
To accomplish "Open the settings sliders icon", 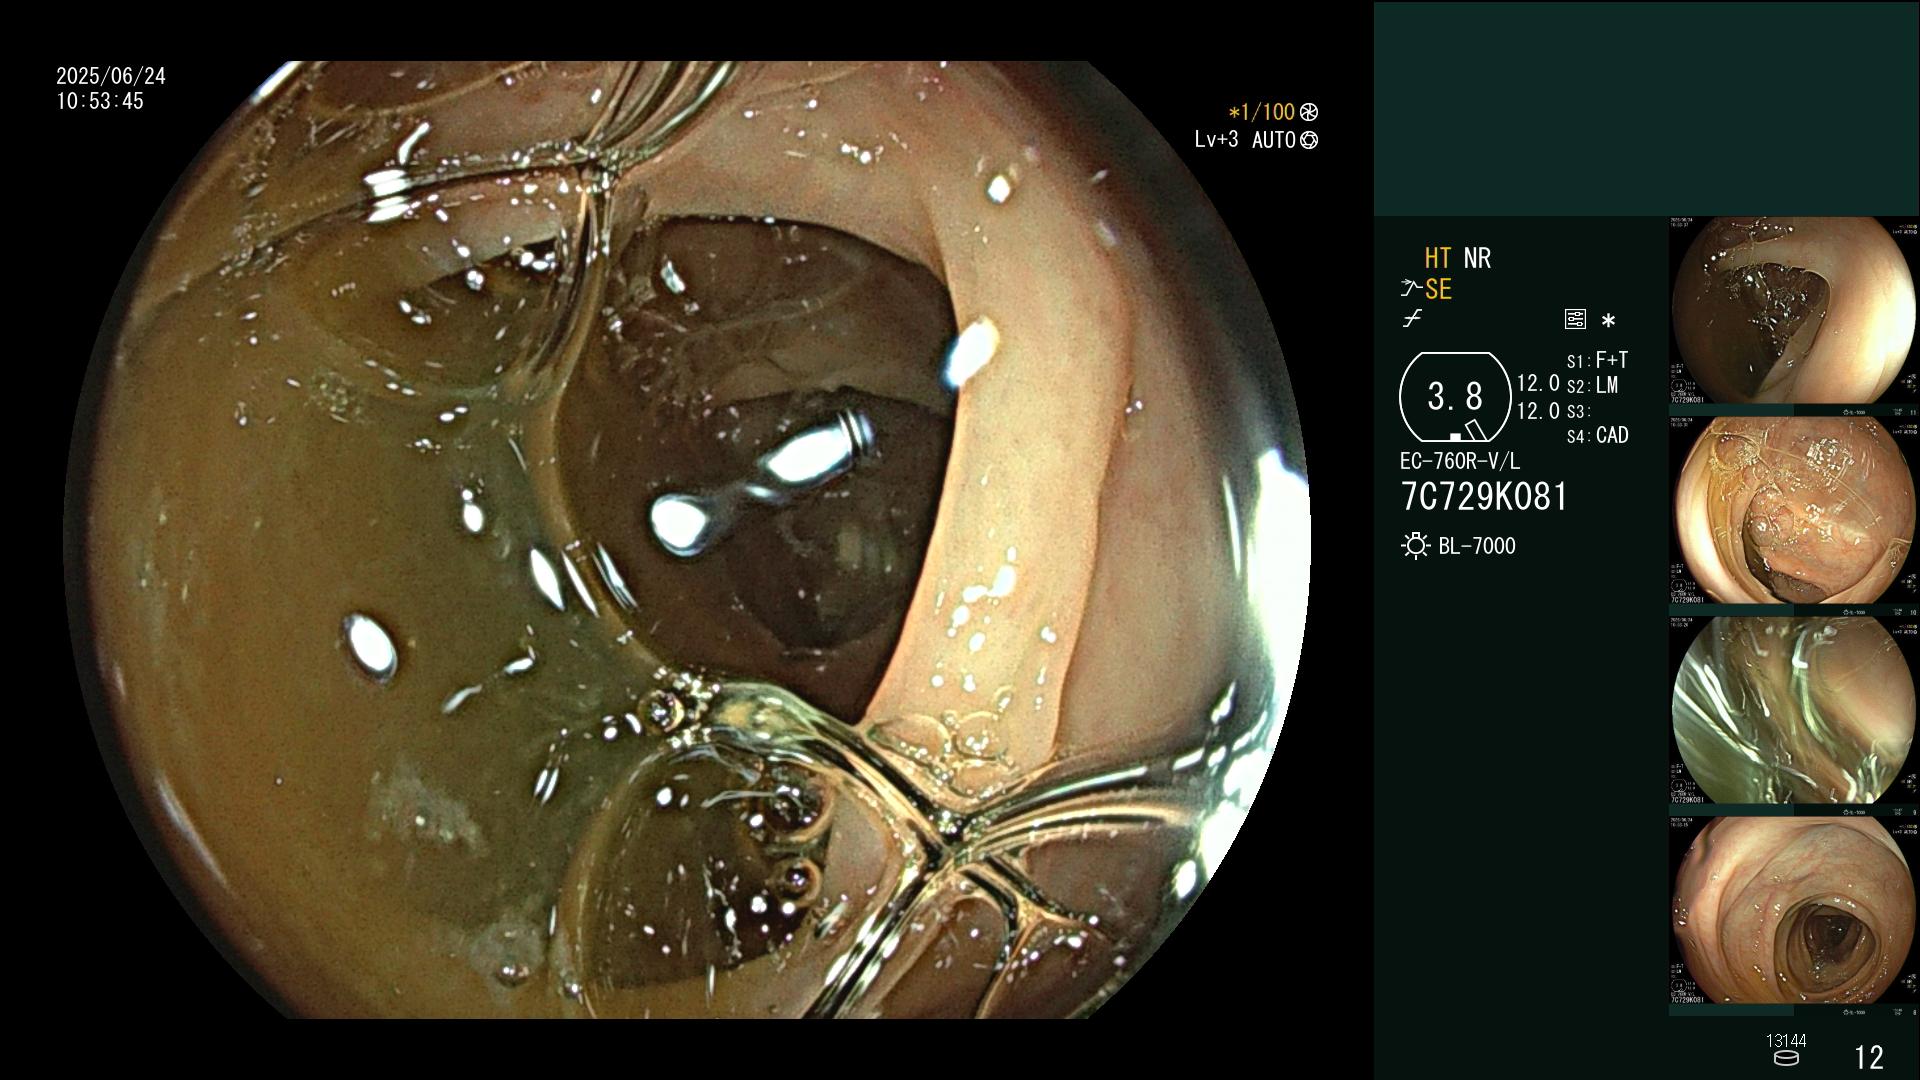I will 1575,319.
